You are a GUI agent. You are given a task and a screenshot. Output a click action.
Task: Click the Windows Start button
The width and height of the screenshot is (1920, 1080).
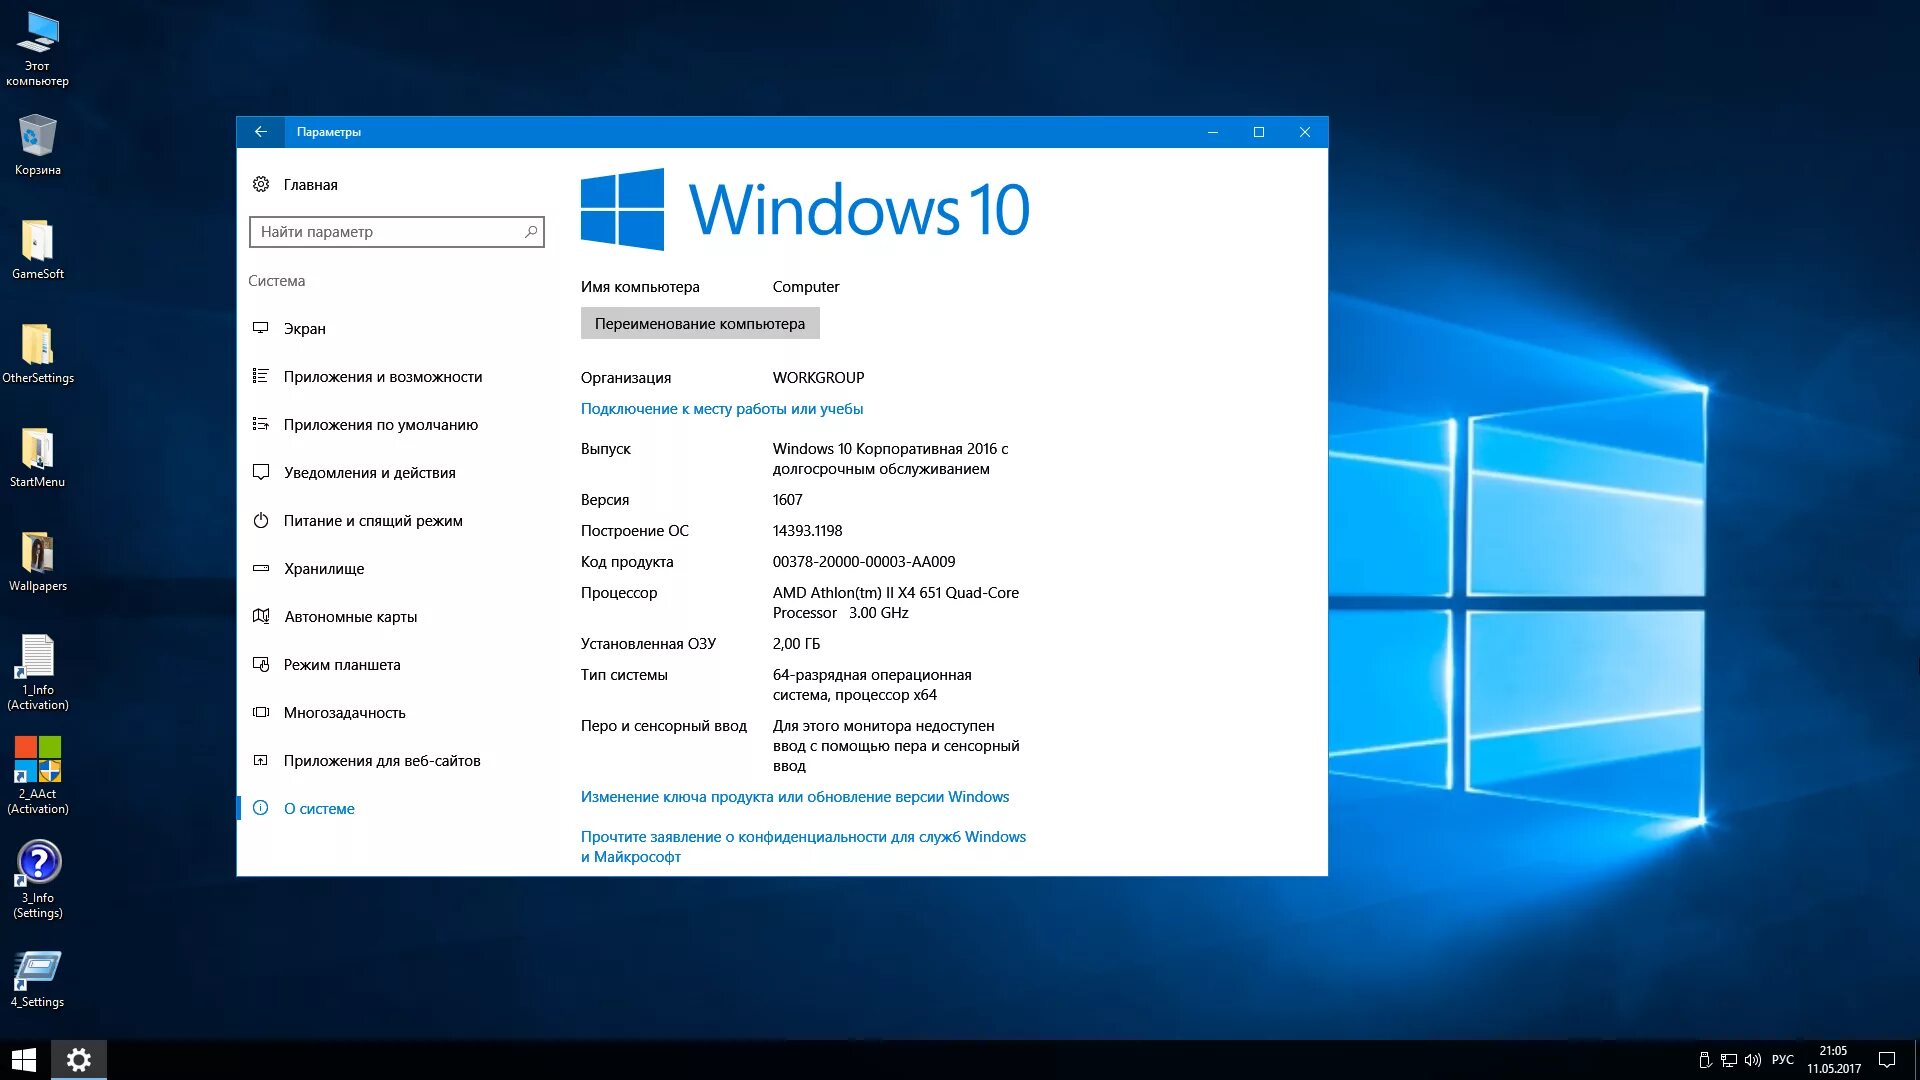pos(24,1060)
